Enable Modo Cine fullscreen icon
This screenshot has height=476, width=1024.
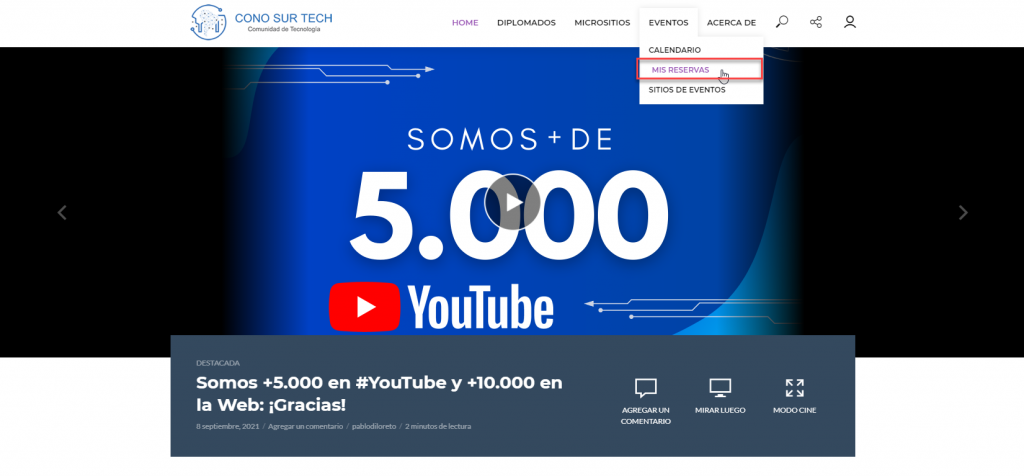click(x=795, y=388)
